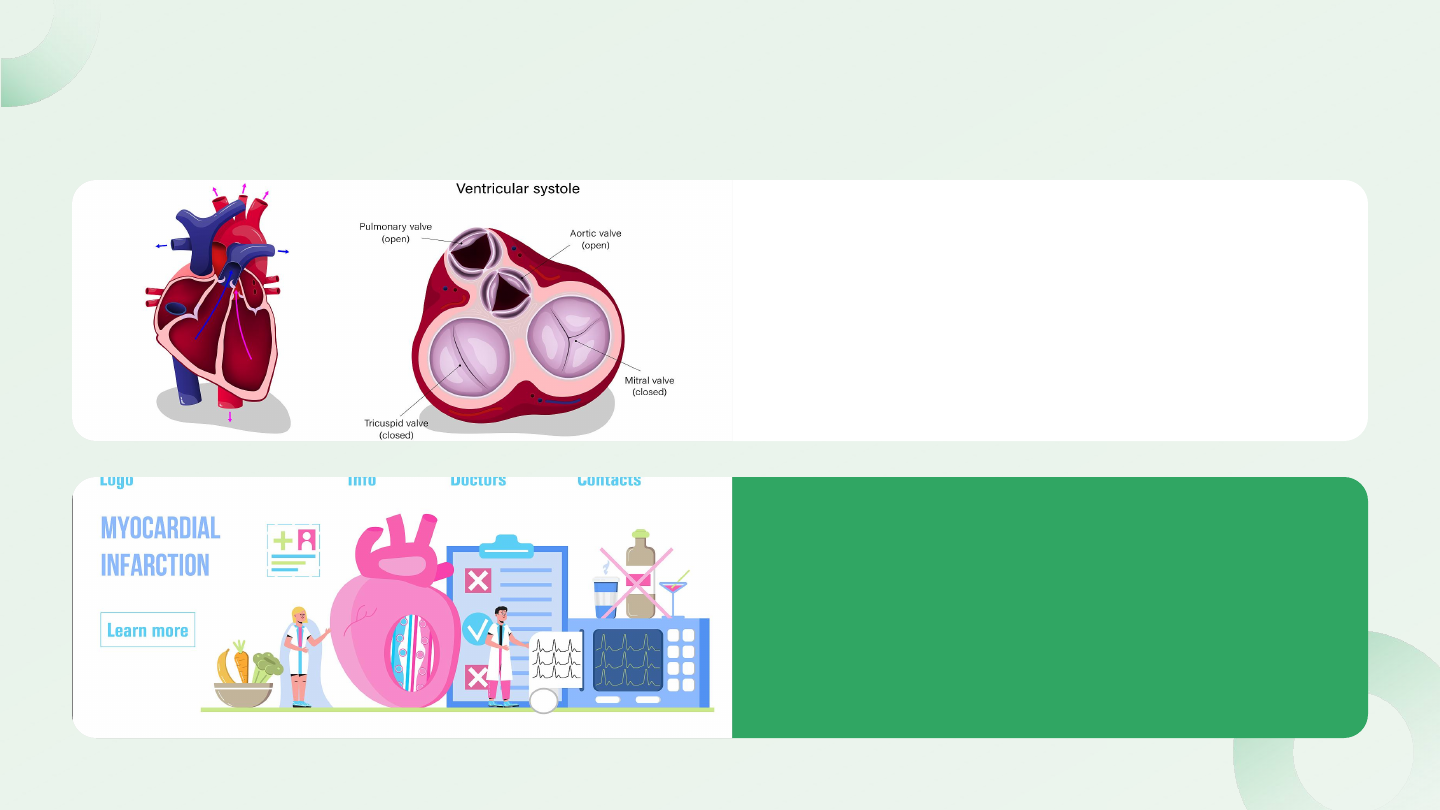
Task: Open the Doctors menu item
Action: tap(478, 481)
